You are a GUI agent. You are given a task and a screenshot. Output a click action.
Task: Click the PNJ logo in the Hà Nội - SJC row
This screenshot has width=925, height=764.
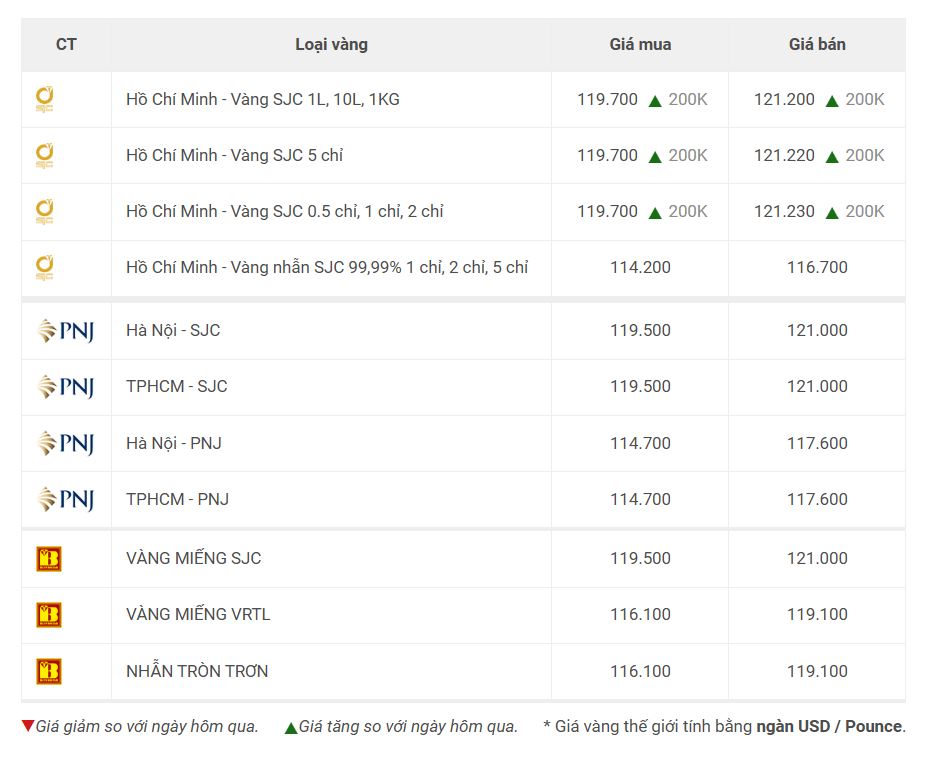click(65, 330)
